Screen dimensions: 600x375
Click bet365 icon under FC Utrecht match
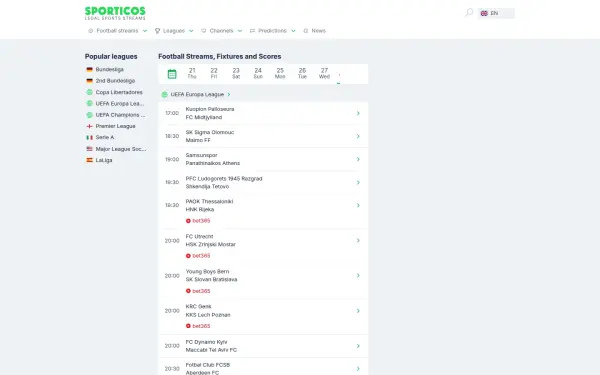188,256
